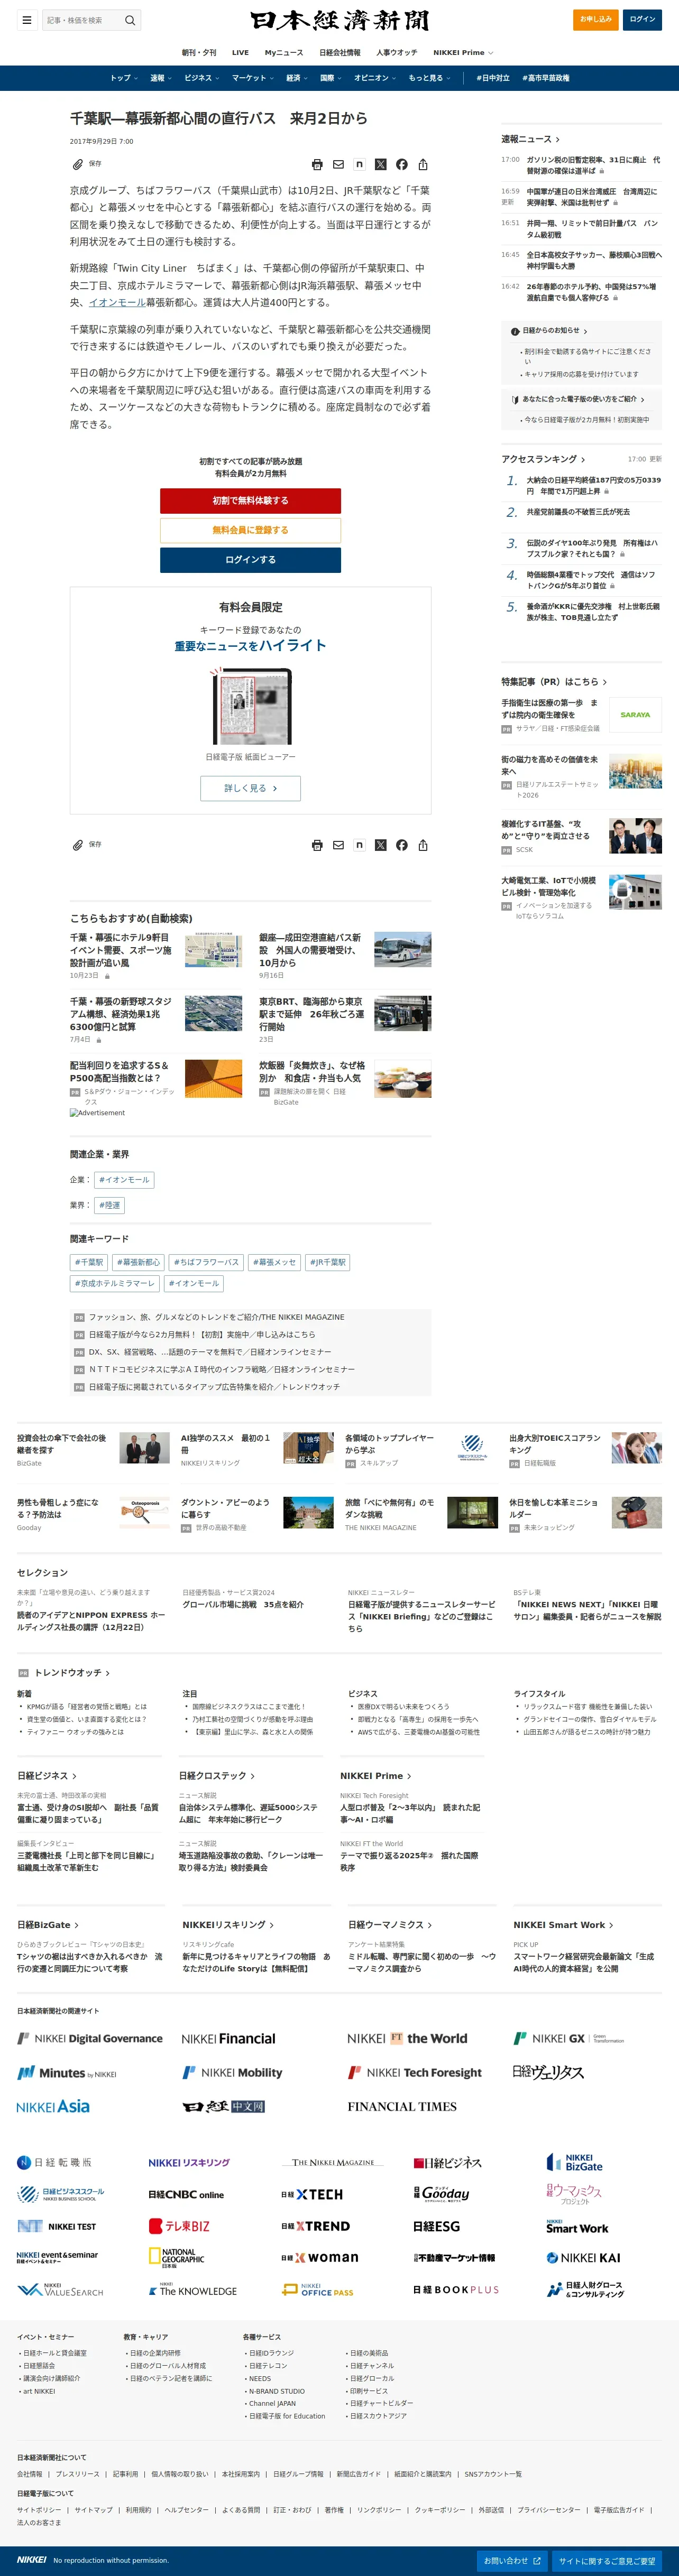Expand 日経からのお知らせ section

[x=549, y=330]
